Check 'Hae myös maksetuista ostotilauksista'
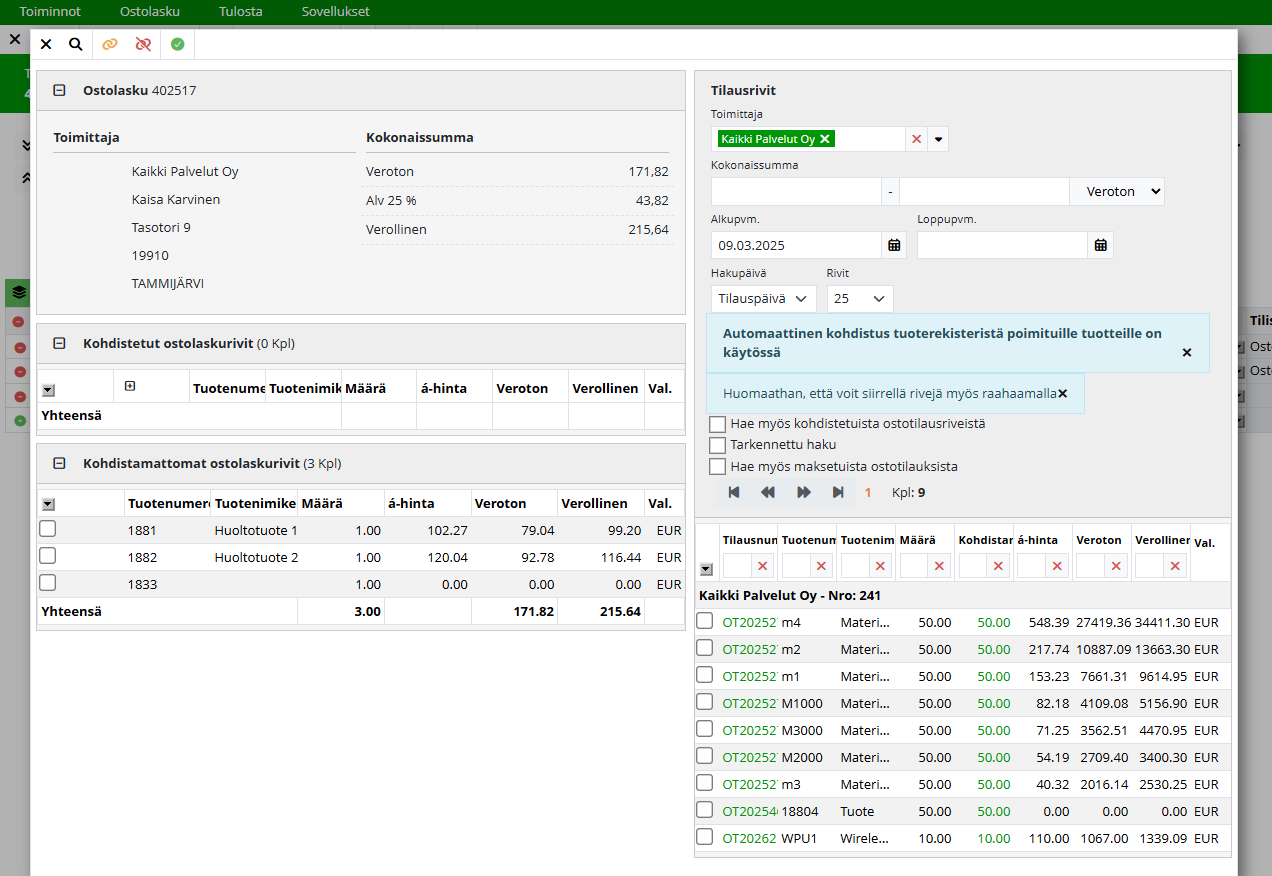The image size is (1272, 876). click(717, 466)
